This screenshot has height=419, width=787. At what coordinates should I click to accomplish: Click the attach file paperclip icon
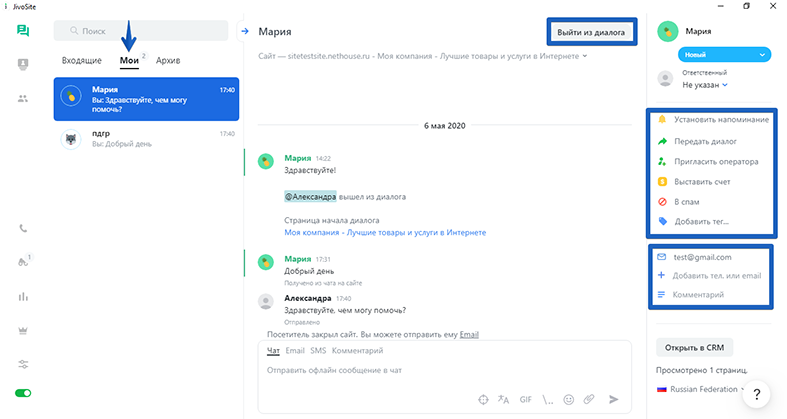click(589, 399)
